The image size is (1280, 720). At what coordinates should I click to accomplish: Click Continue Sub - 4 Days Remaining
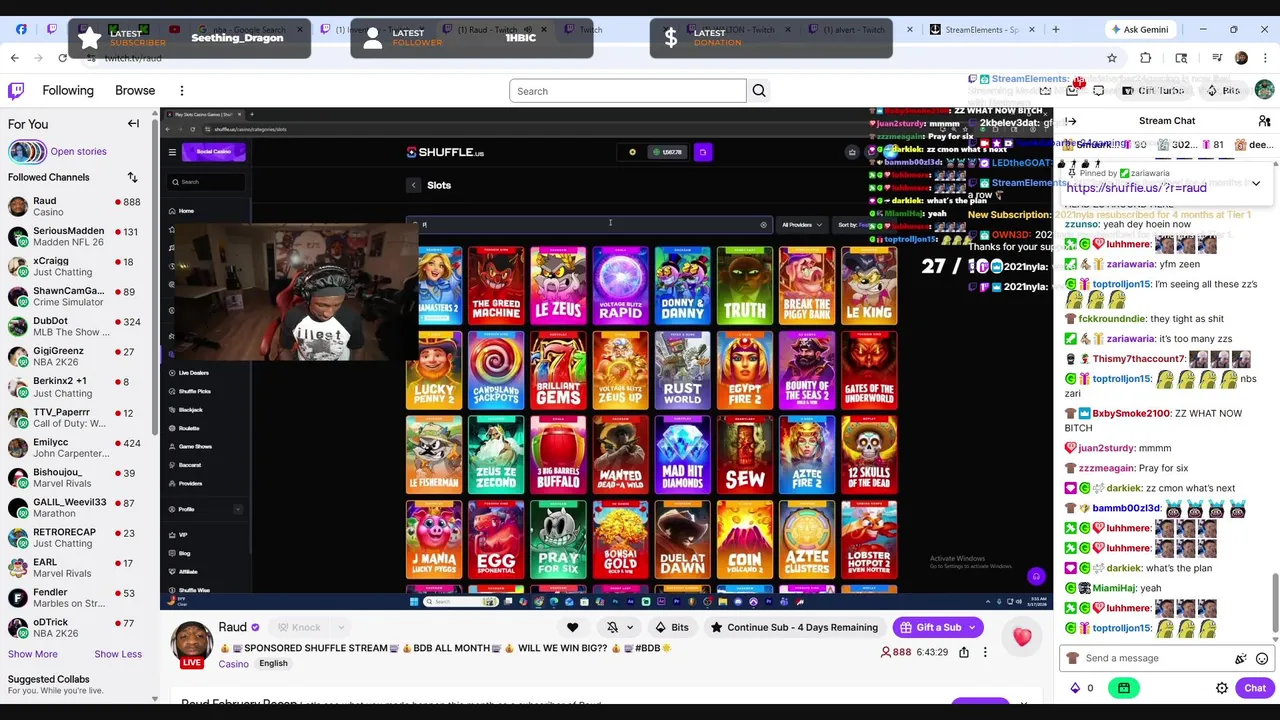pyautogui.click(x=794, y=627)
